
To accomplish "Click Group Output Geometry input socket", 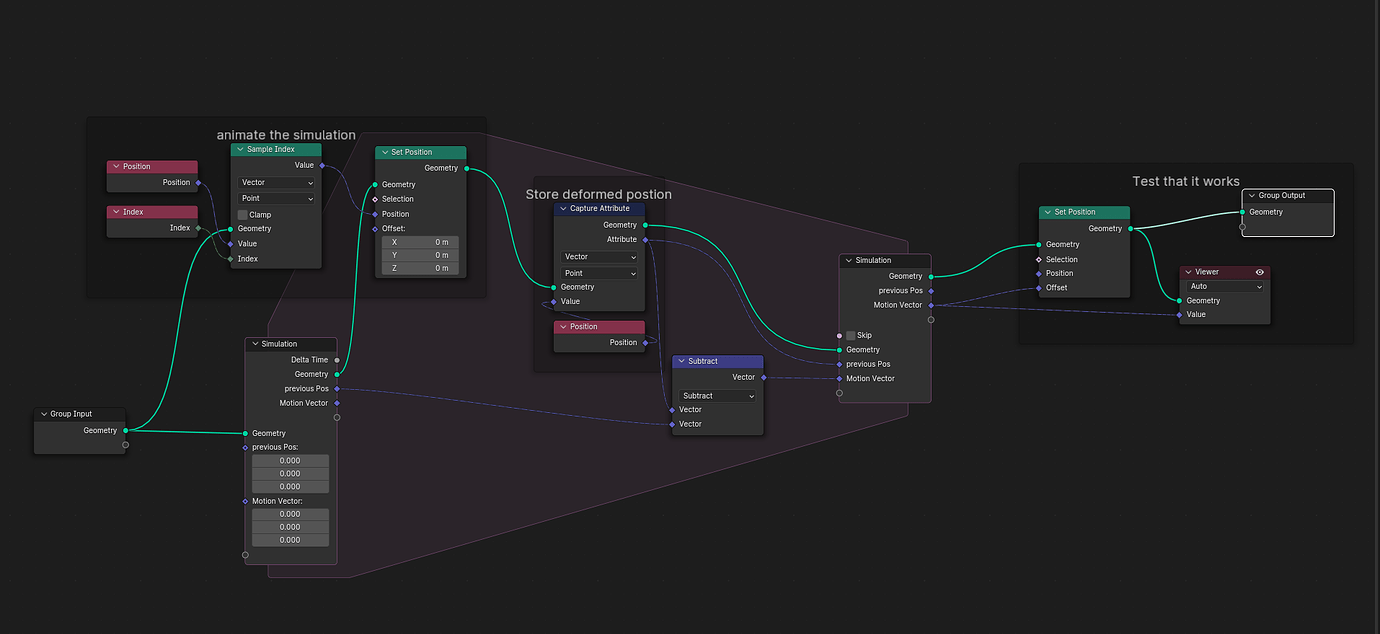I will click(1243, 212).
